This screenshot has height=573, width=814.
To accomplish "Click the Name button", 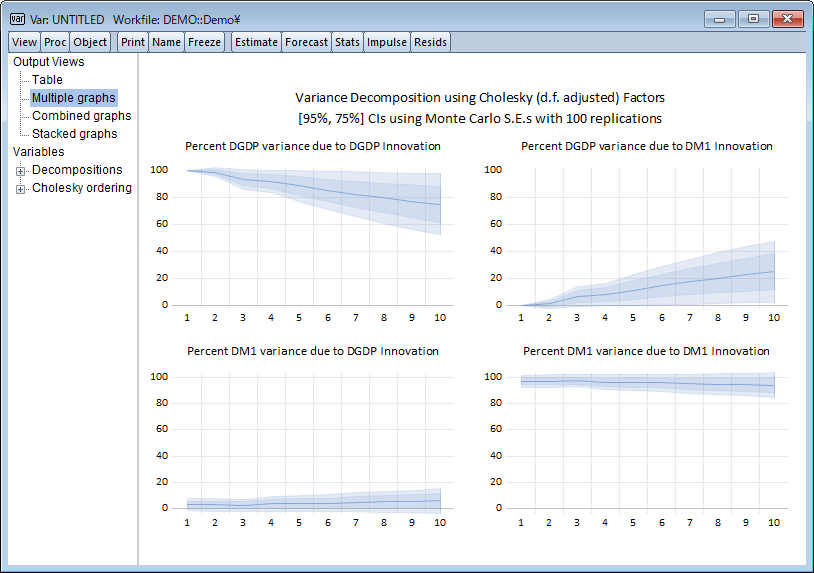I will (x=167, y=42).
